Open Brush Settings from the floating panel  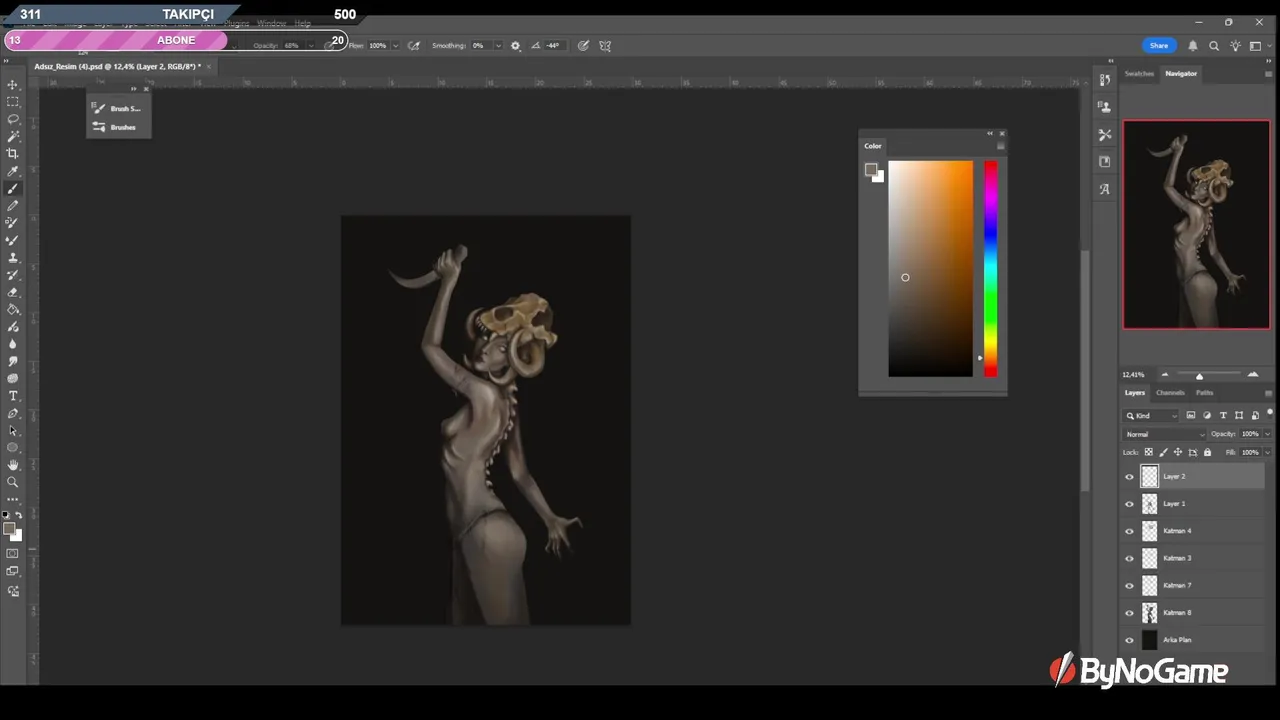click(x=119, y=108)
